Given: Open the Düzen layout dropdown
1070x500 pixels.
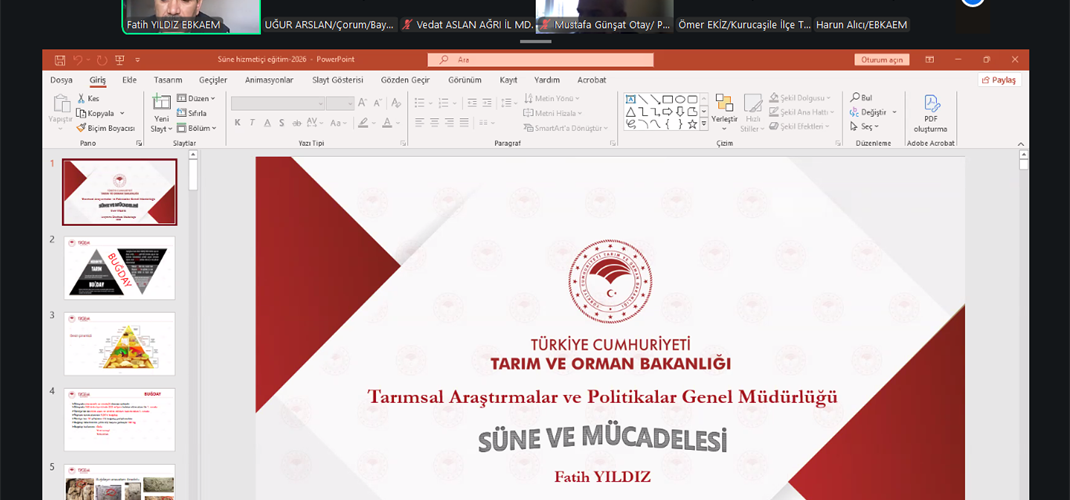Looking at the screenshot, I should 196,98.
